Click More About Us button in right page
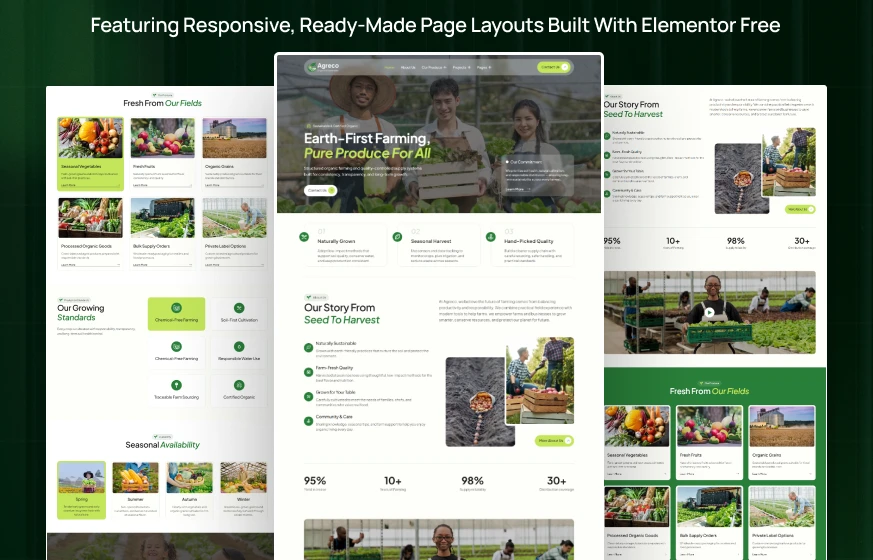873x560 pixels. pos(800,209)
